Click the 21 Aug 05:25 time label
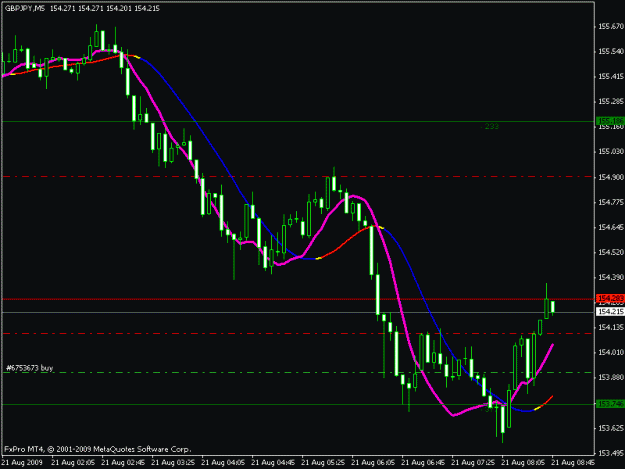 click(323, 463)
